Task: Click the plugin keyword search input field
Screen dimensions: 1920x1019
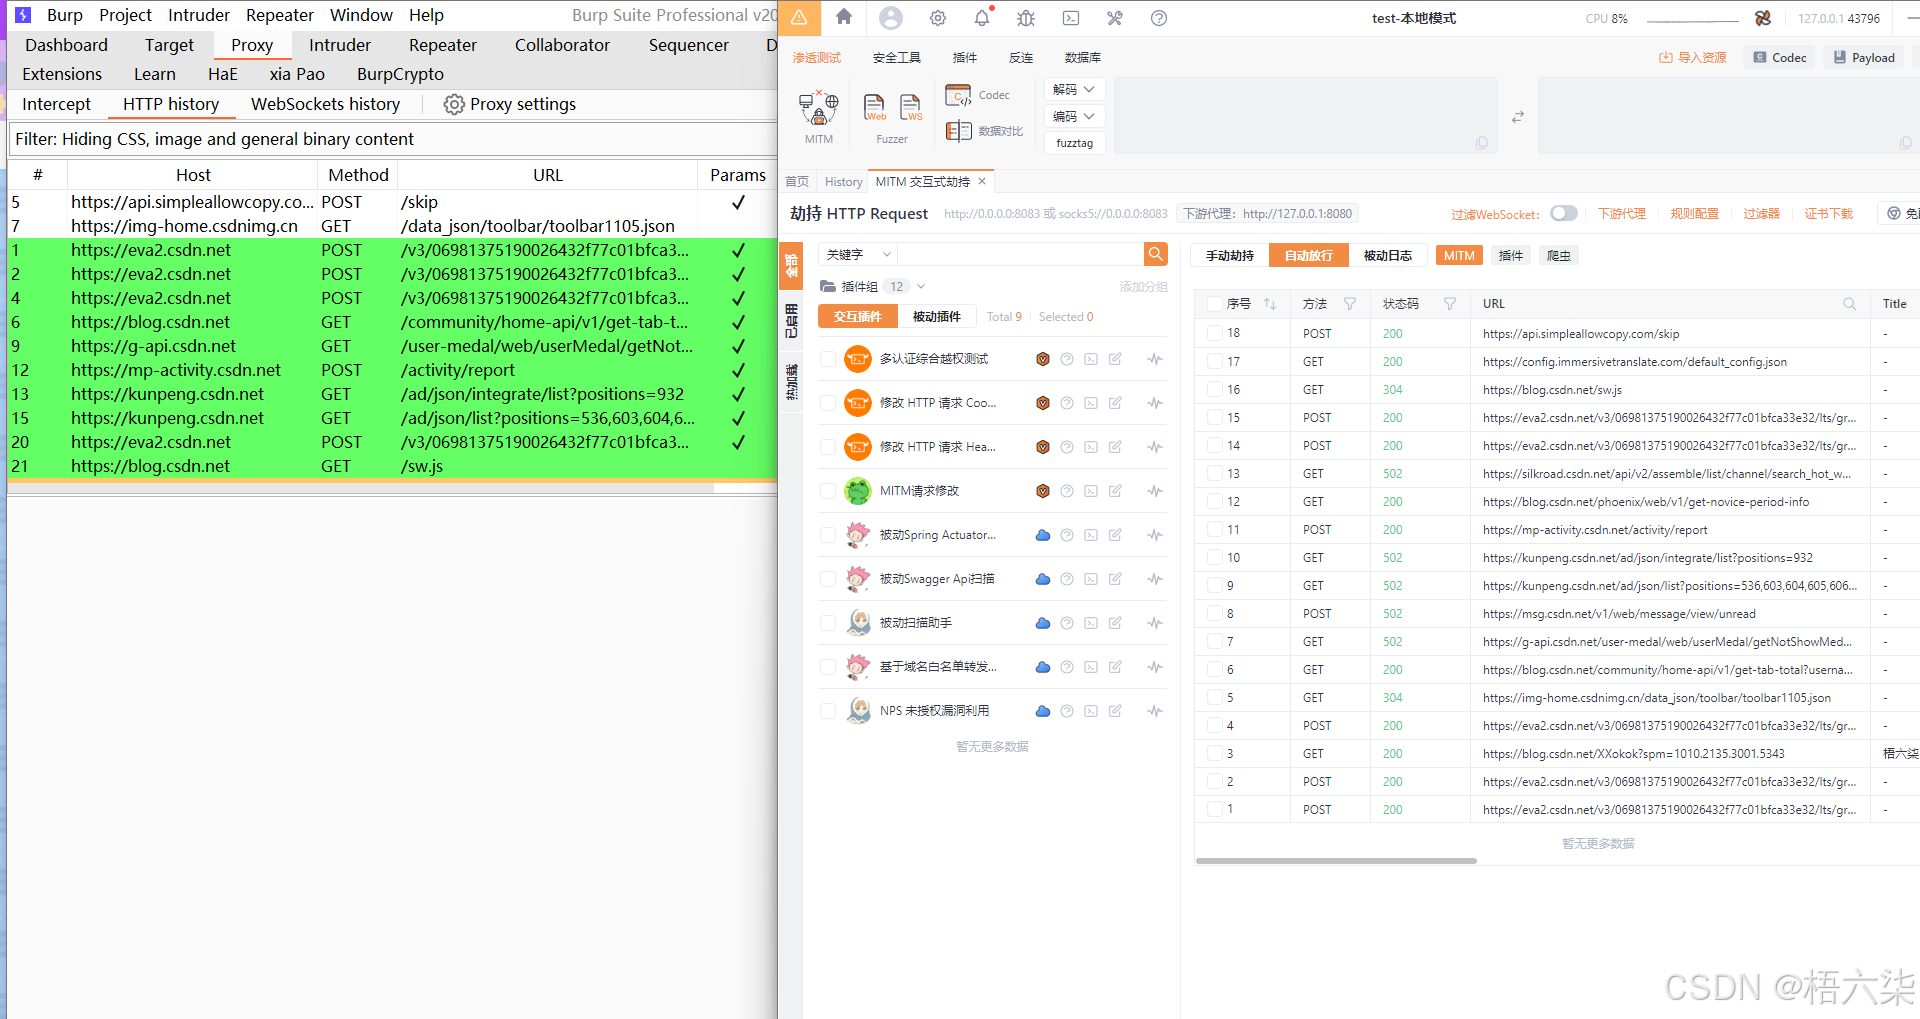Action: pyautogui.click(x=1020, y=254)
